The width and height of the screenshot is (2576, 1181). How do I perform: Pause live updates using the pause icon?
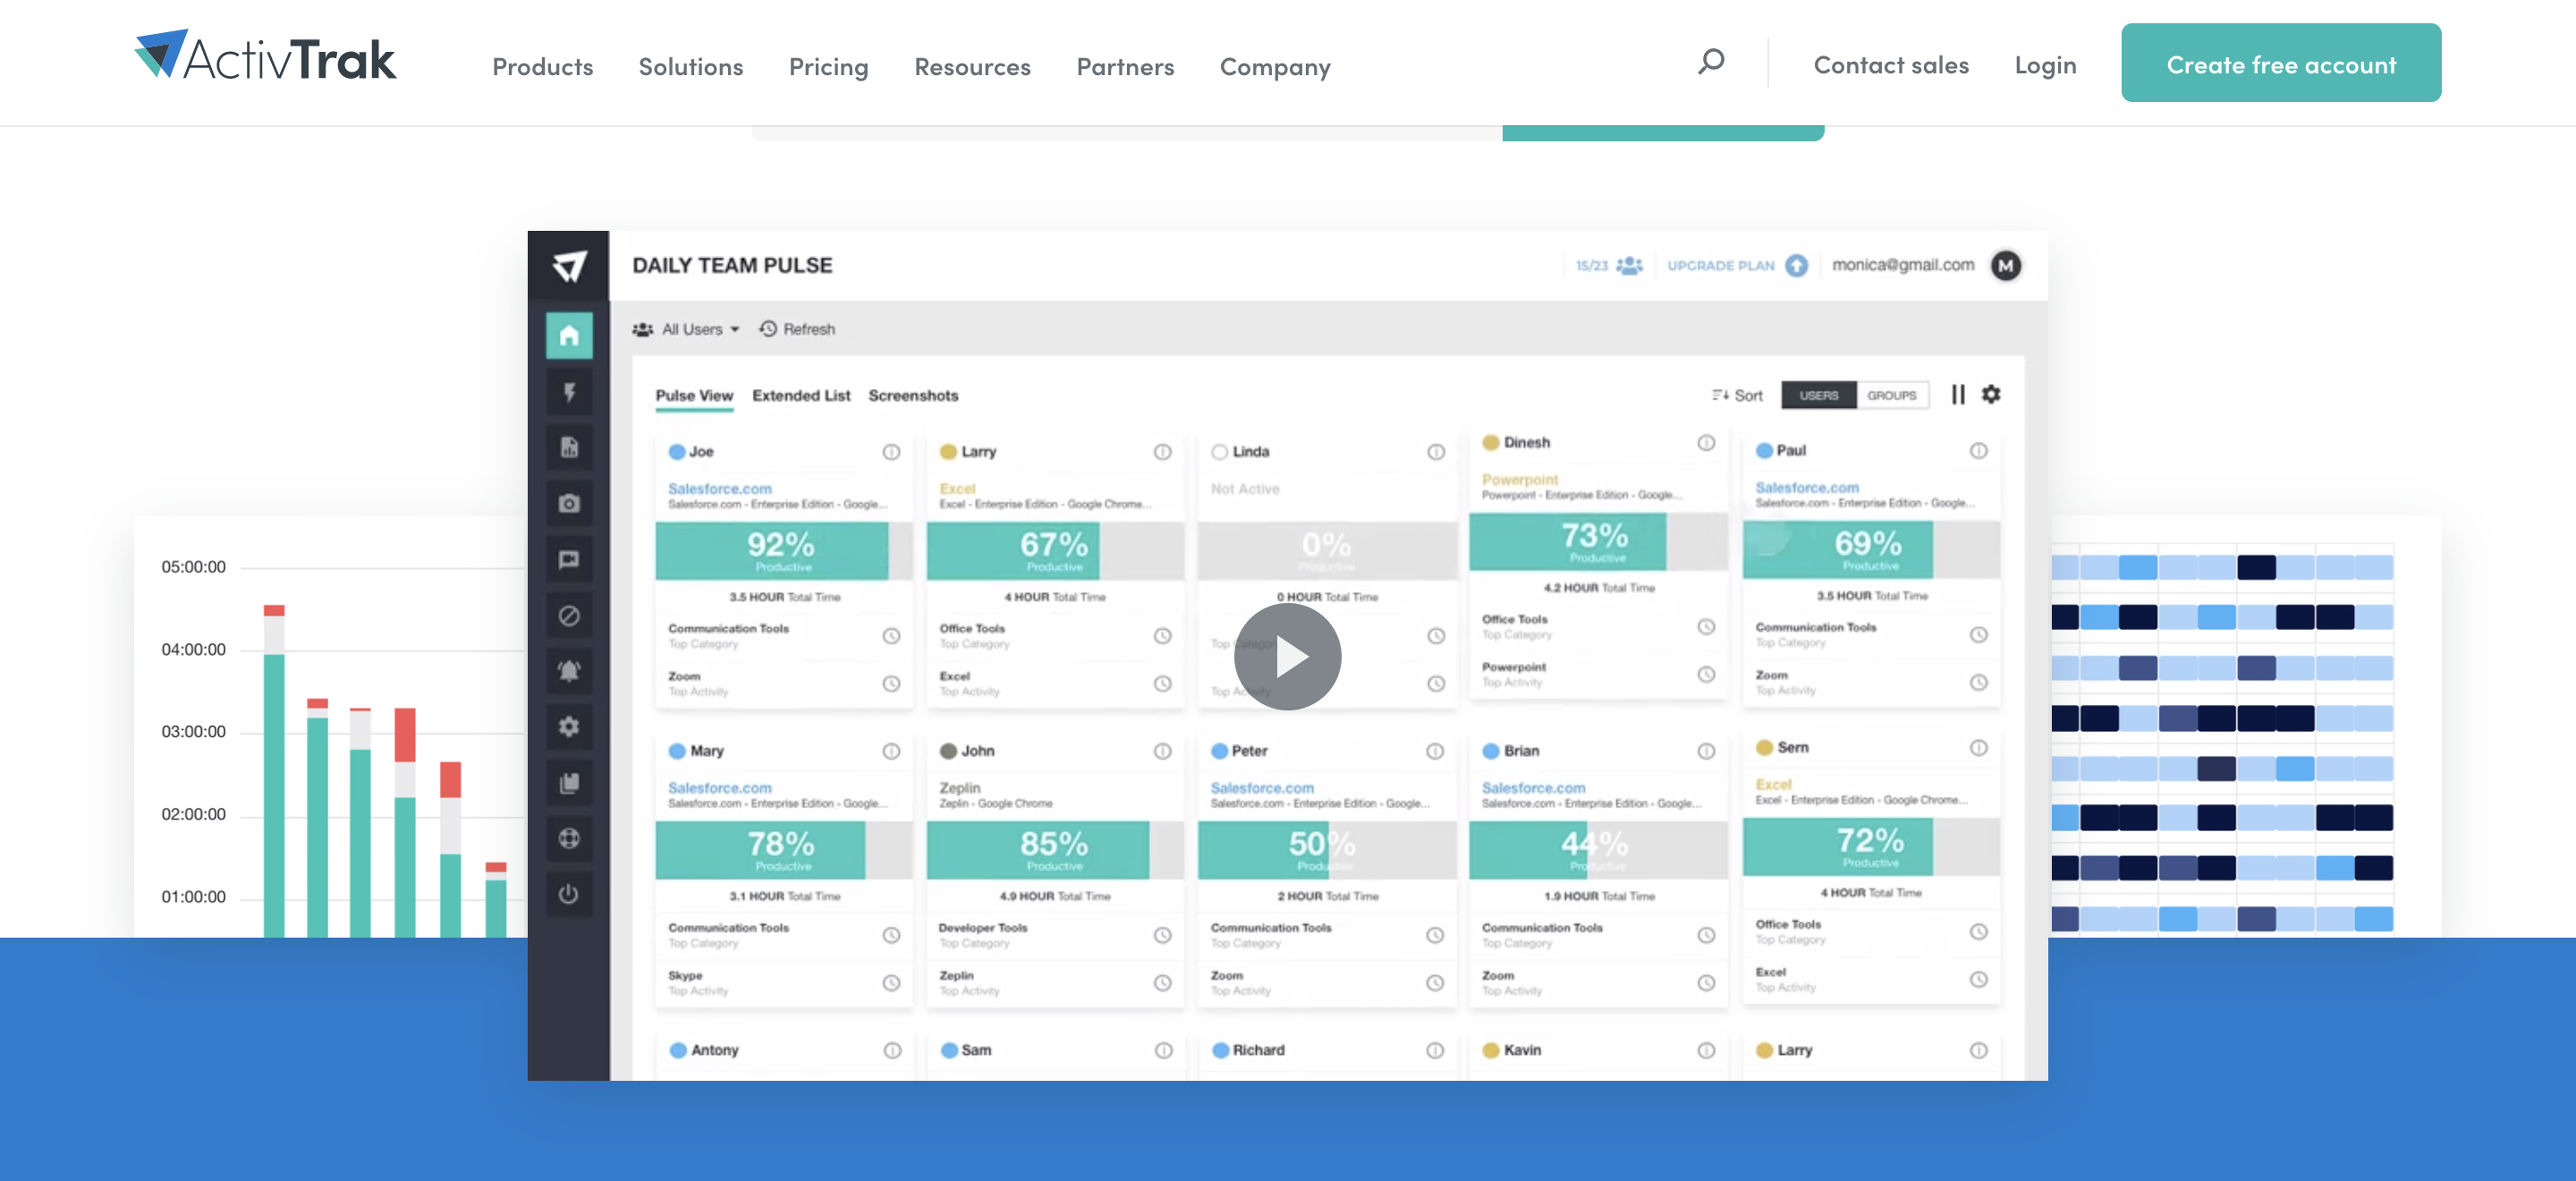pyautogui.click(x=1957, y=394)
